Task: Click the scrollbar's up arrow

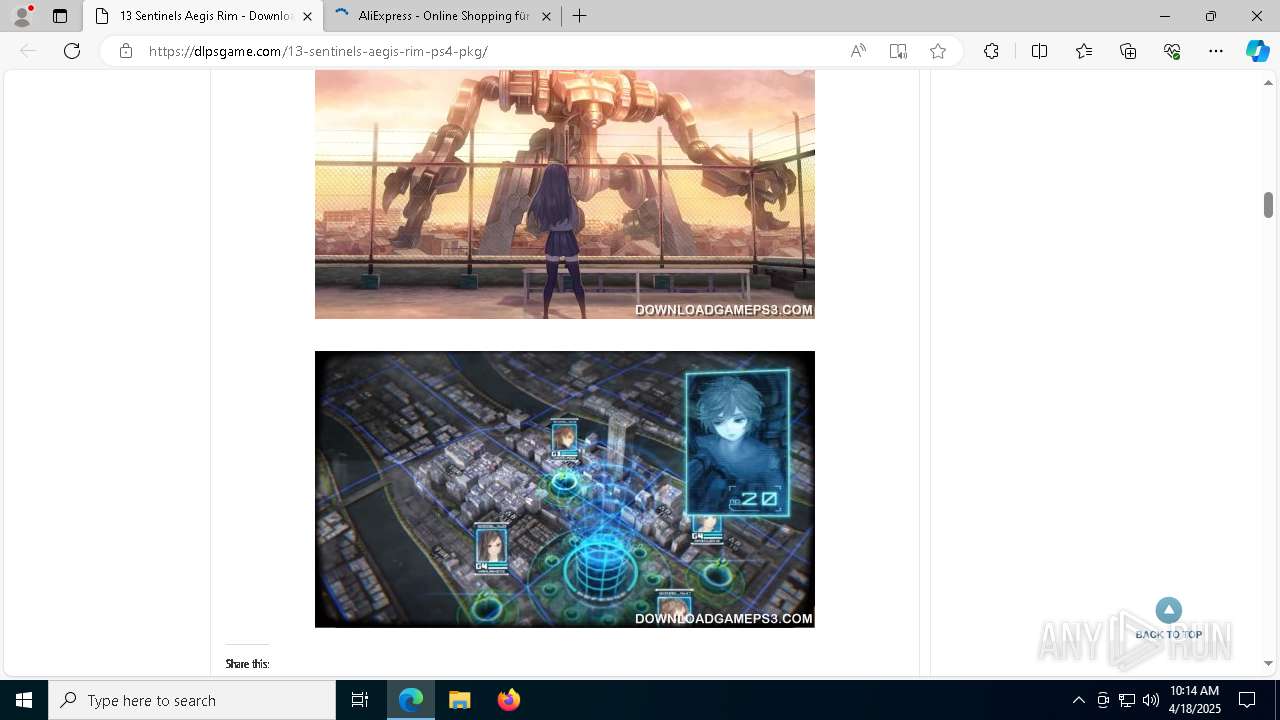Action: point(1268,82)
